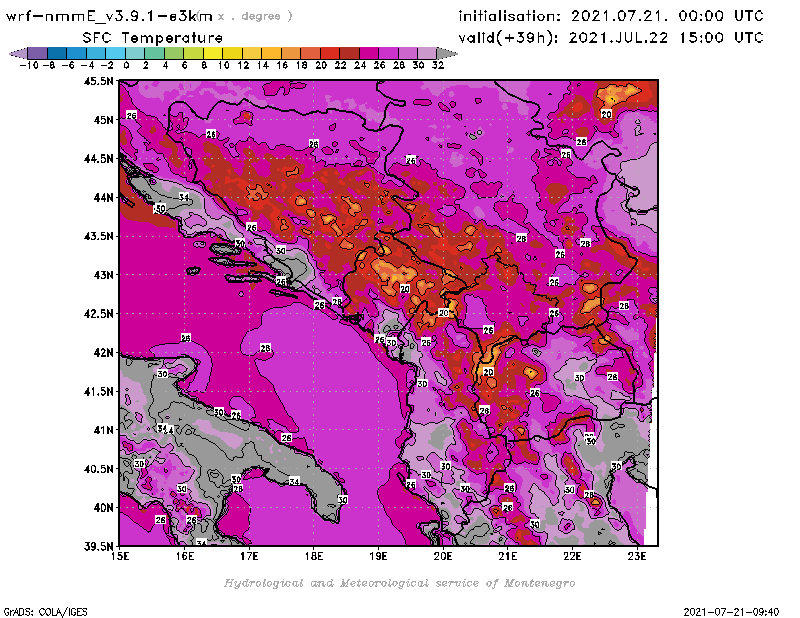This screenshot has width=800, height=618.
Task: Click the 20 to 22 red legend swatch
Action: [x=330, y=54]
